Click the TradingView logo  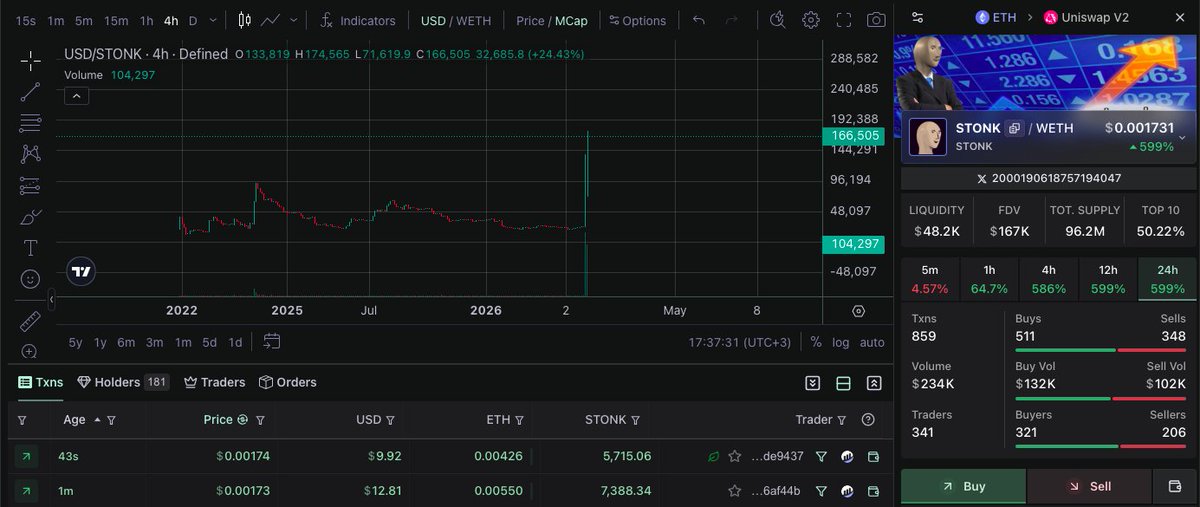tap(82, 271)
